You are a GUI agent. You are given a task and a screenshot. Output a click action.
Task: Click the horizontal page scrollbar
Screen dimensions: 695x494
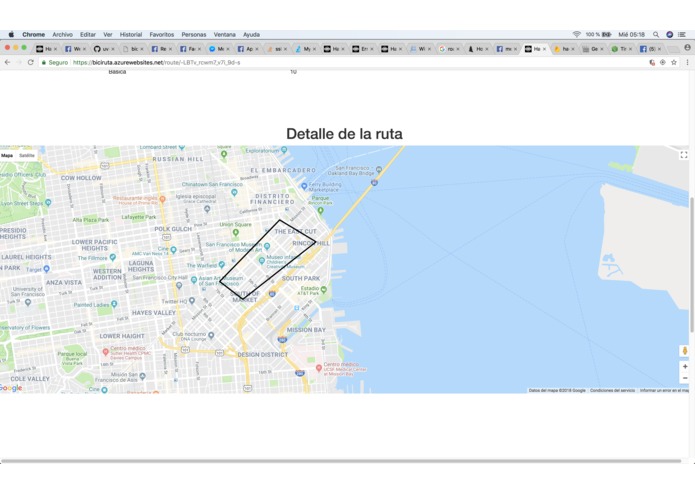341,461
